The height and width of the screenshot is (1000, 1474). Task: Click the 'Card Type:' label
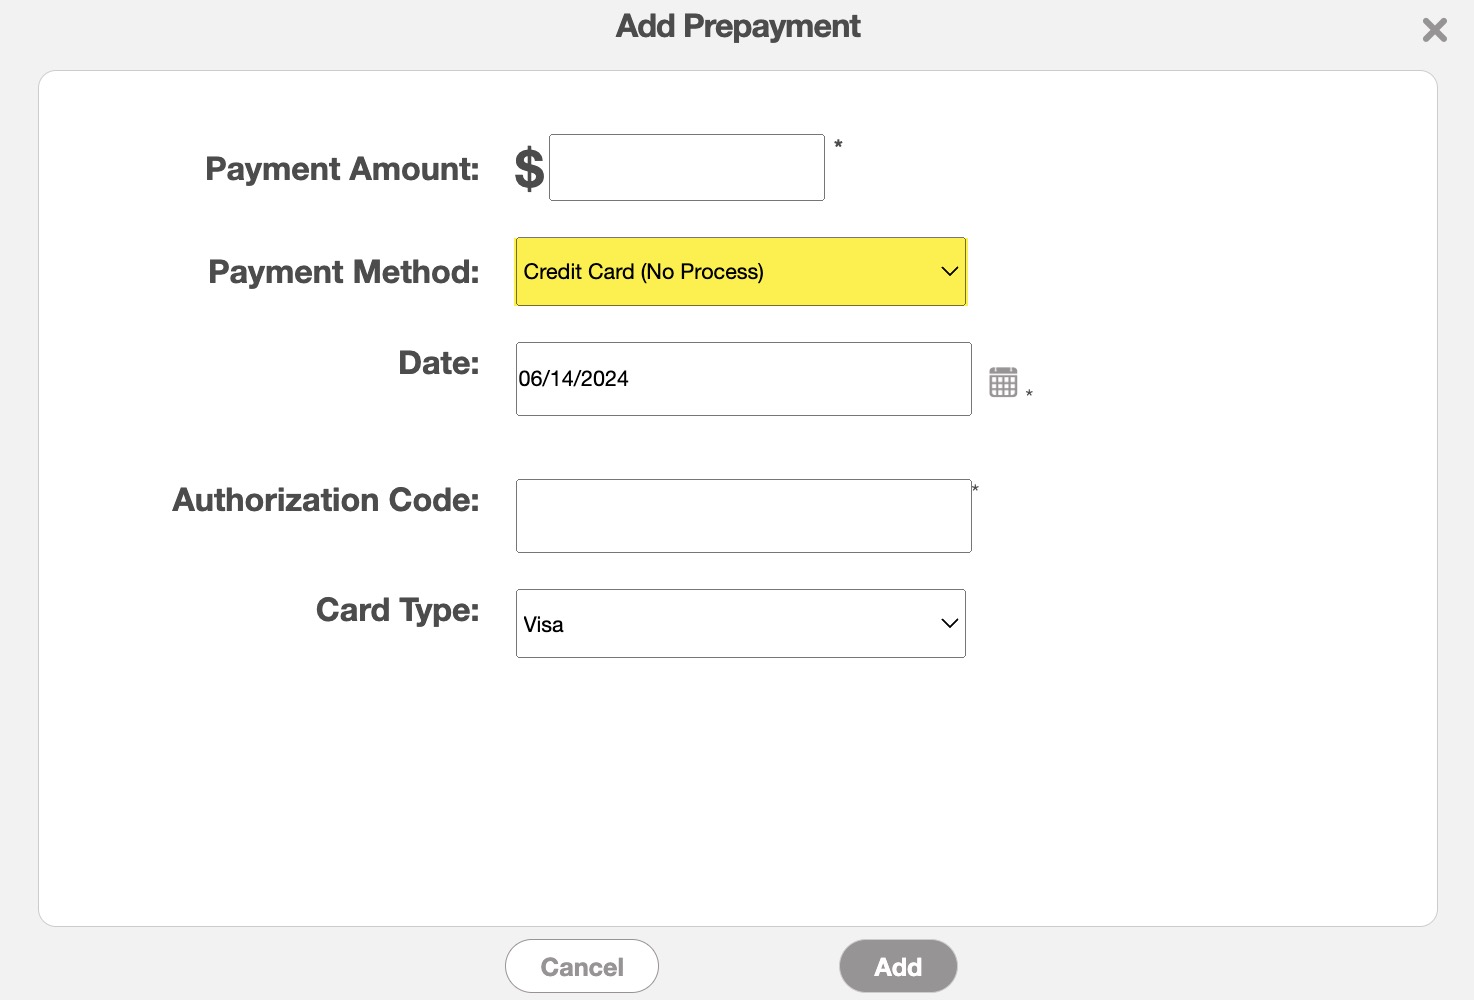[x=397, y=610]
